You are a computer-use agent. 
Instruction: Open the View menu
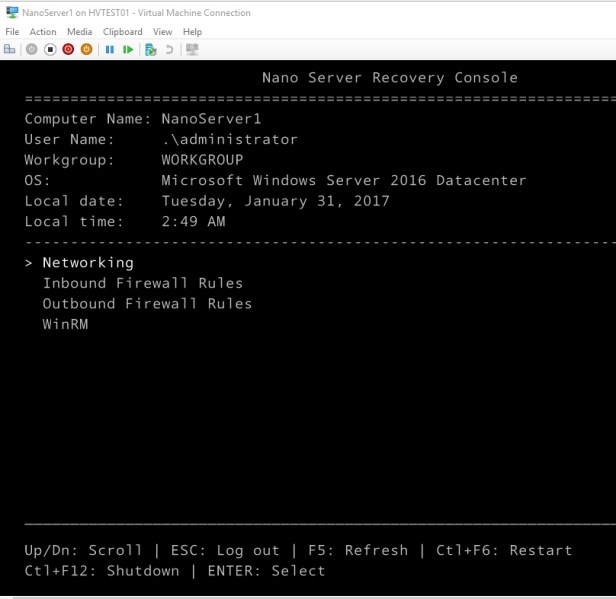tap(163, 32)
